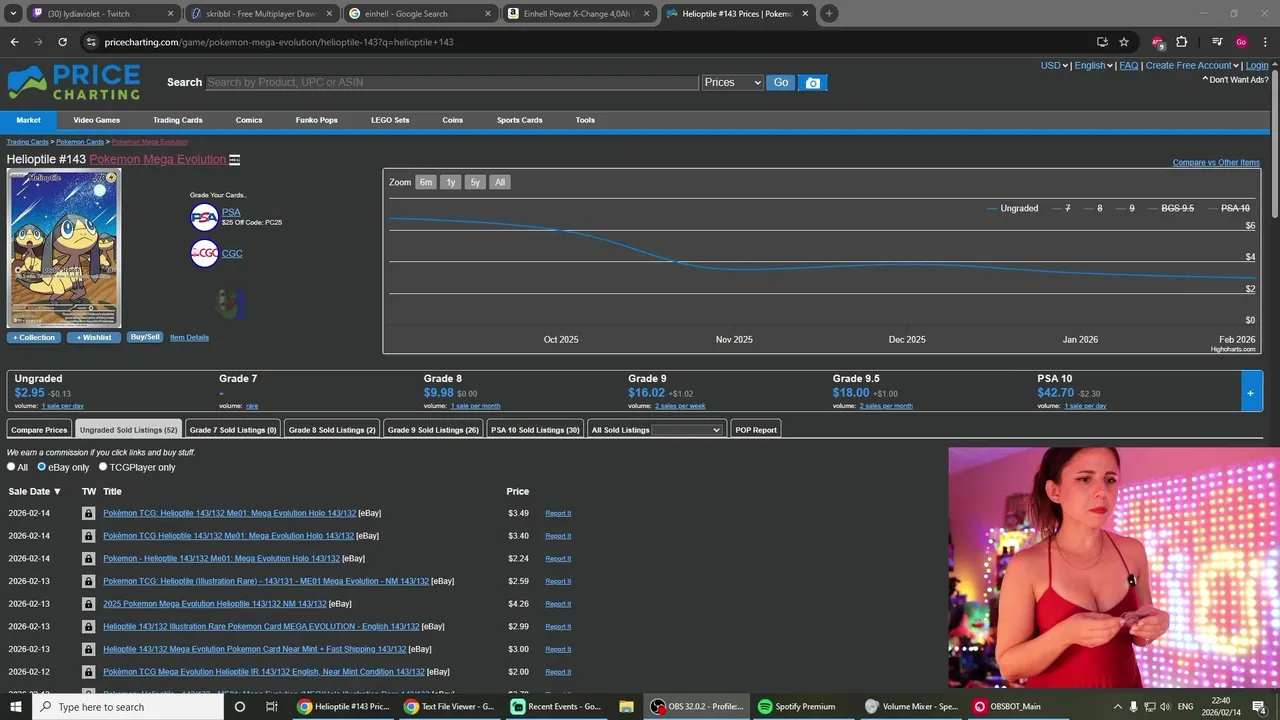Click lock icon for $4.26 eBay sale

[88, 604]
